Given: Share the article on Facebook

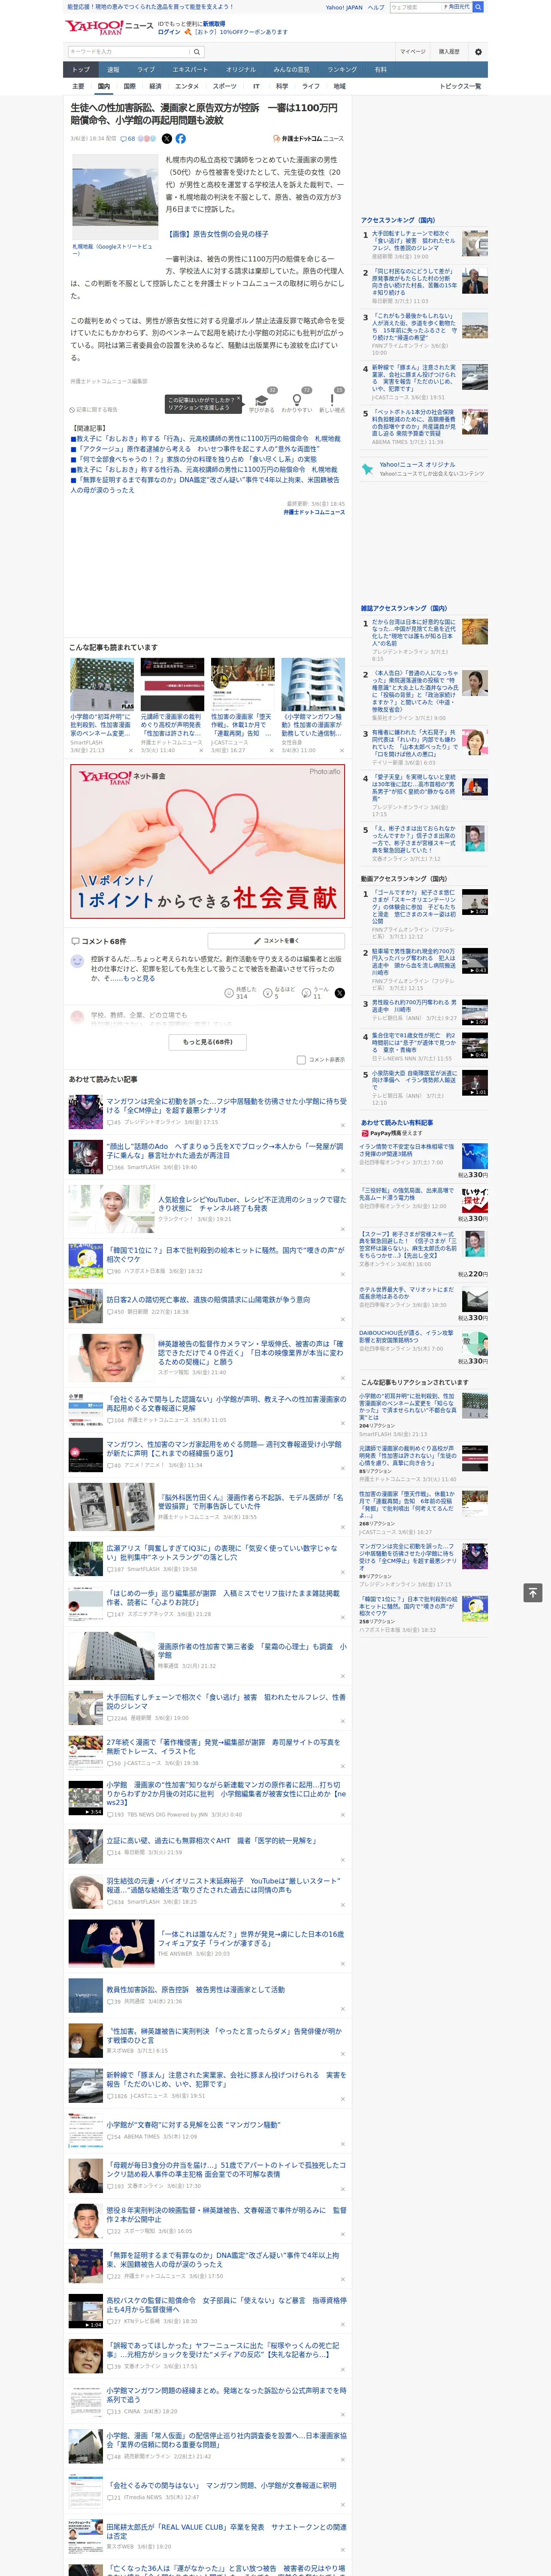Looking at the screenshot, I should (181, 139).
